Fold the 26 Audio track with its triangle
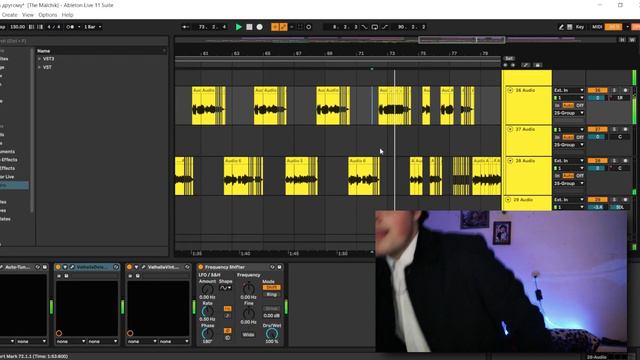The height and width of the screenshot is (360, 640). click(x=510, y=90)
